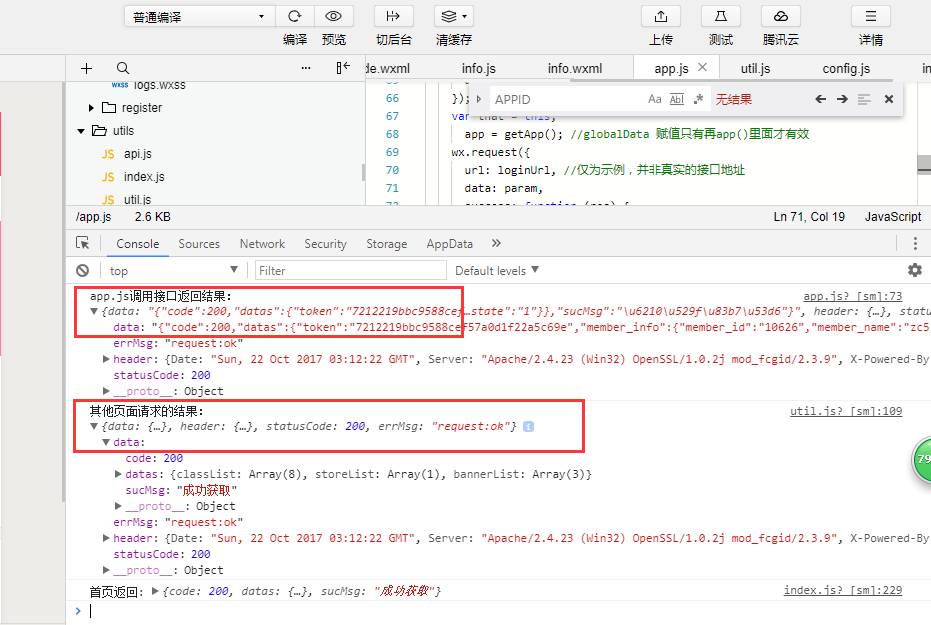This screenshot has width=931, height=625.
Task: Open the Storage tab
Action: click(x=387, y=243)
